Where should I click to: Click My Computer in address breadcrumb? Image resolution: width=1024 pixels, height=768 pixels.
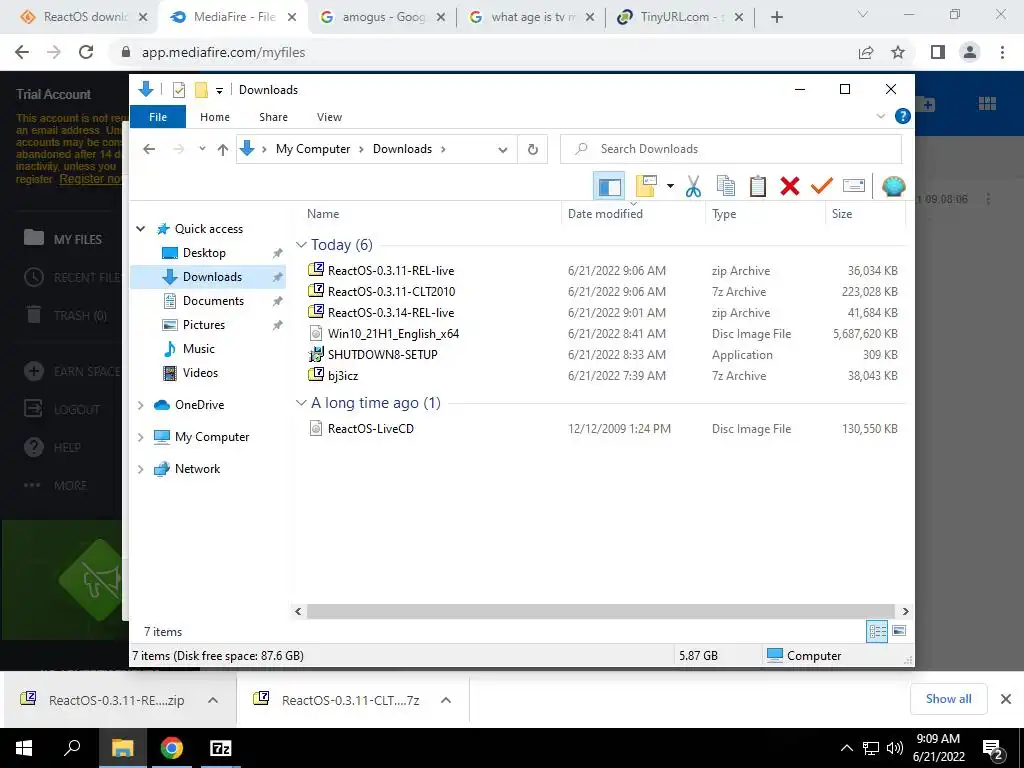pos(313,149)
